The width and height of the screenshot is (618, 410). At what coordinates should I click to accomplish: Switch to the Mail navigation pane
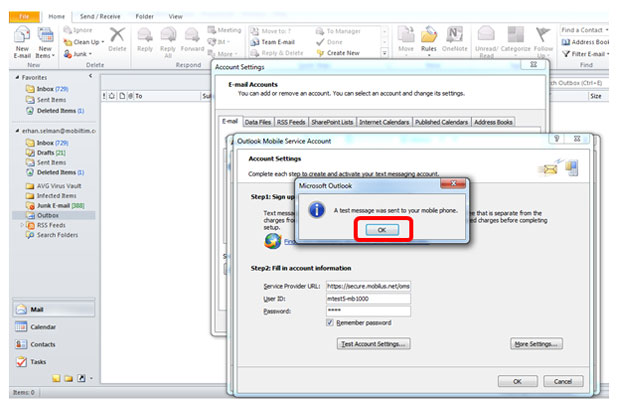[x=54, y=309]
